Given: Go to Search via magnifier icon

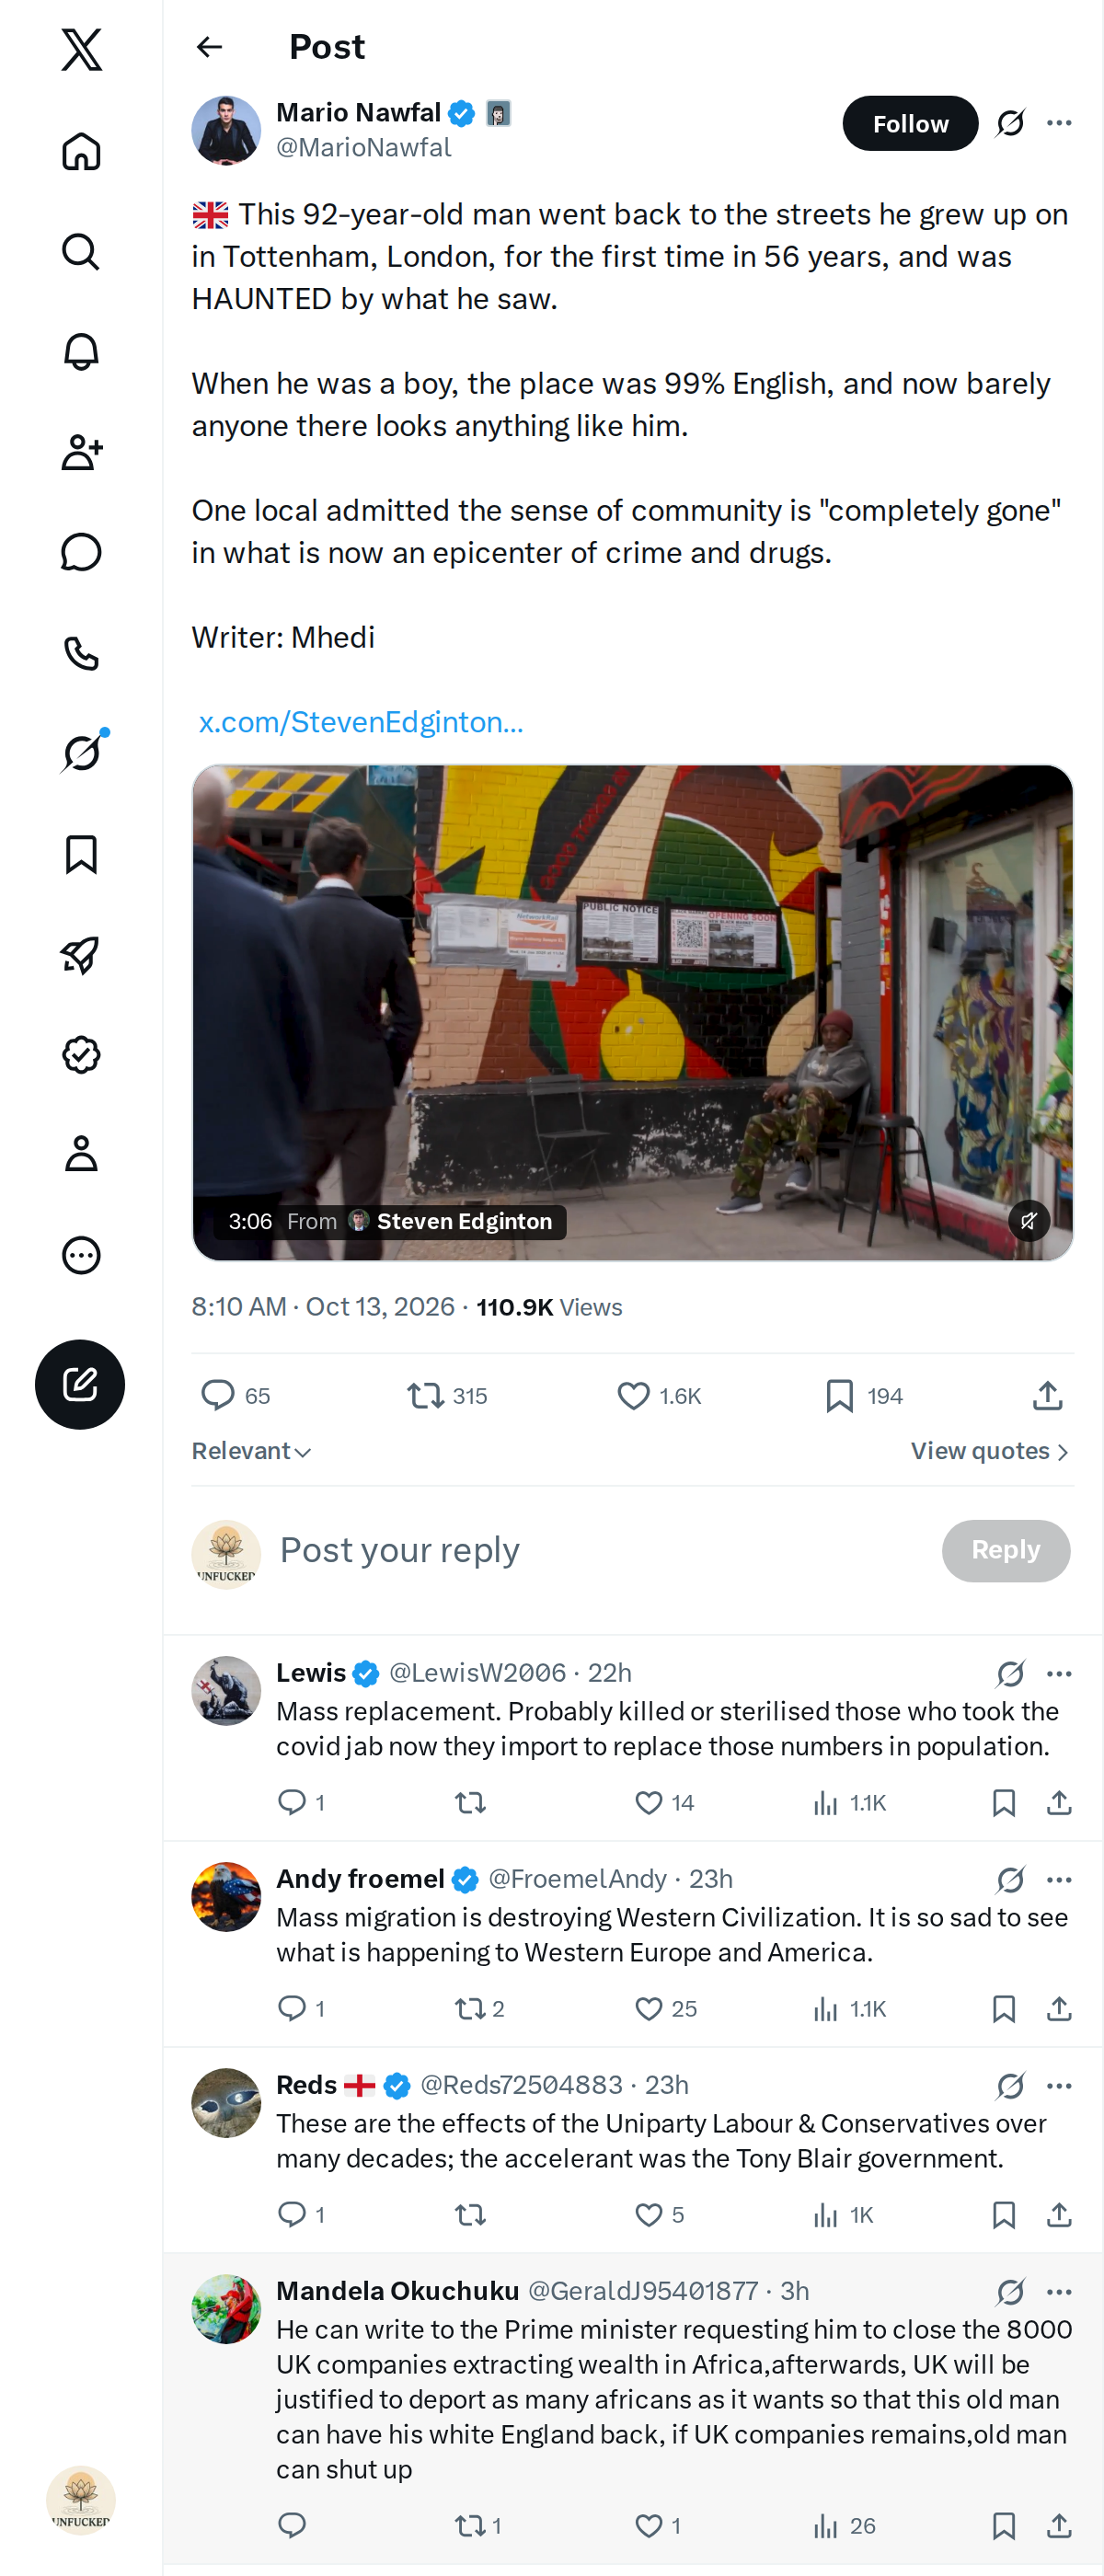Looking at the screenshot, I should [81, 252].
